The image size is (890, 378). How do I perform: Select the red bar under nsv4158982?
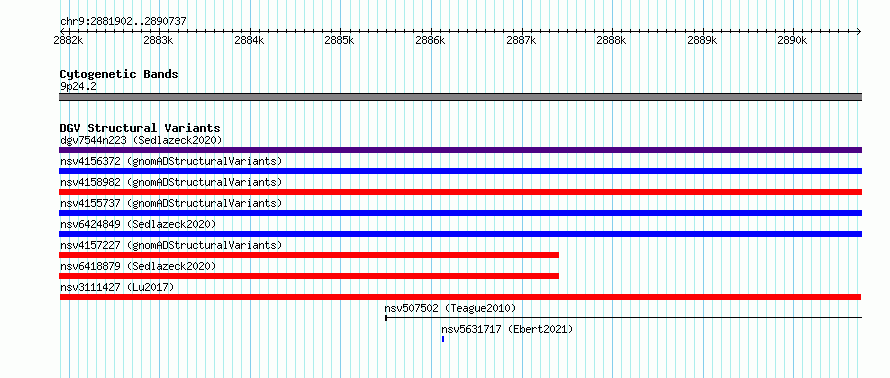click(x=460, y=192)
